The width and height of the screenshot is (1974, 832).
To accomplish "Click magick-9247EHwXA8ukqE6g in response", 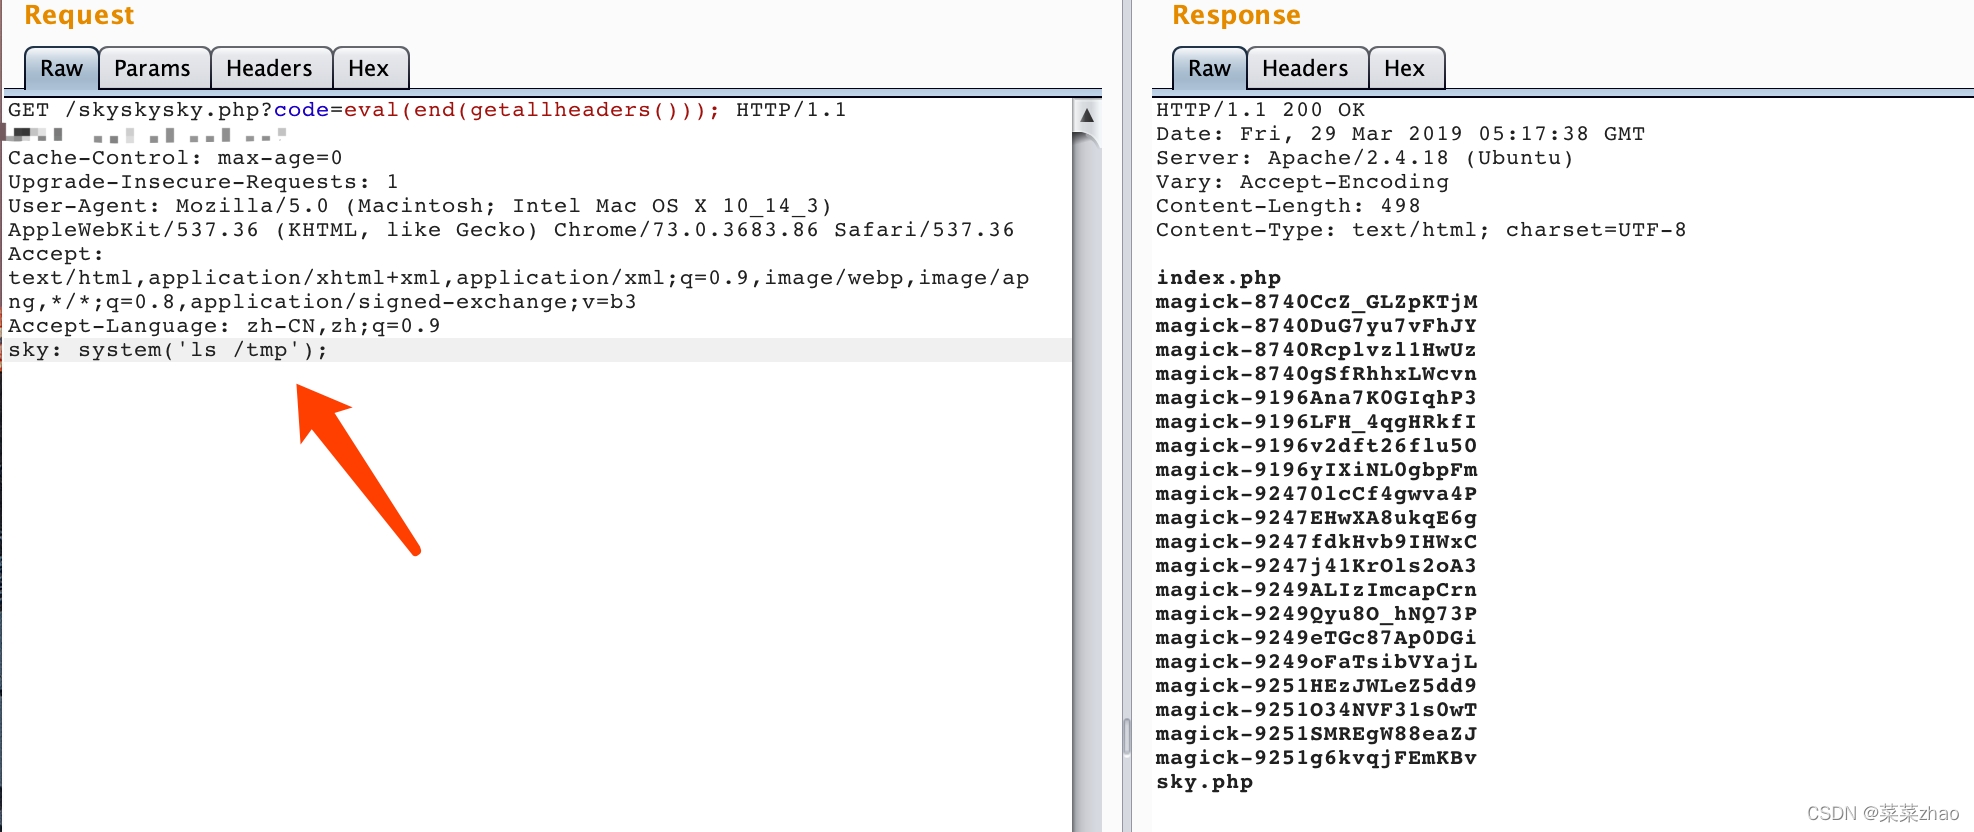I will [x=1317, y=518].
